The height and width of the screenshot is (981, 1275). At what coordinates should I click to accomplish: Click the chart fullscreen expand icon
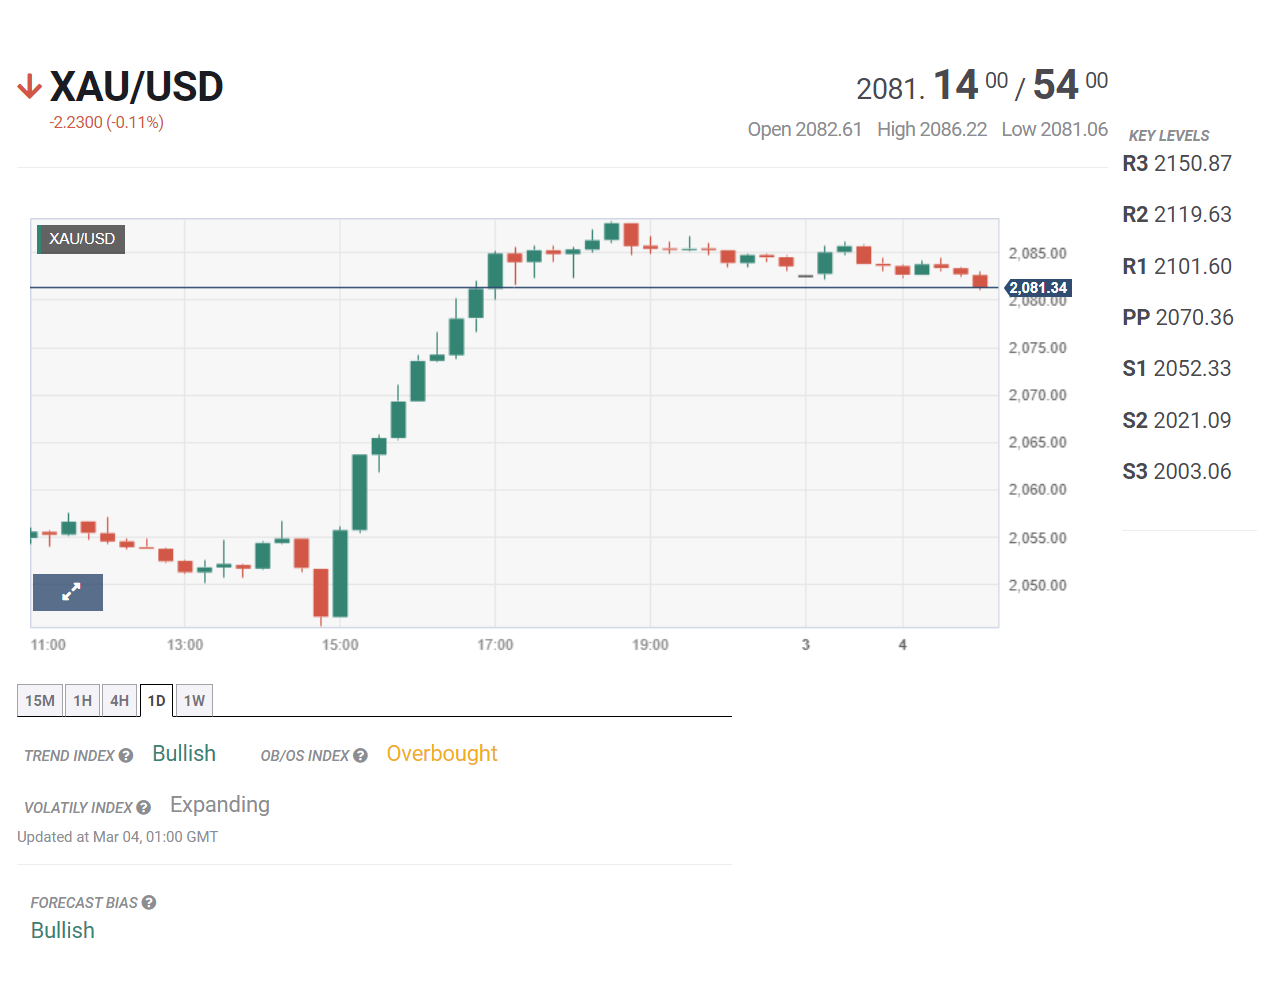(x=68, y=592)
